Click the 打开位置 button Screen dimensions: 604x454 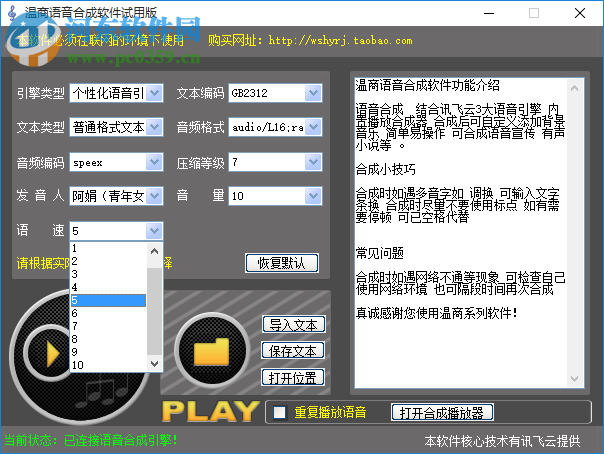[293, 377]
